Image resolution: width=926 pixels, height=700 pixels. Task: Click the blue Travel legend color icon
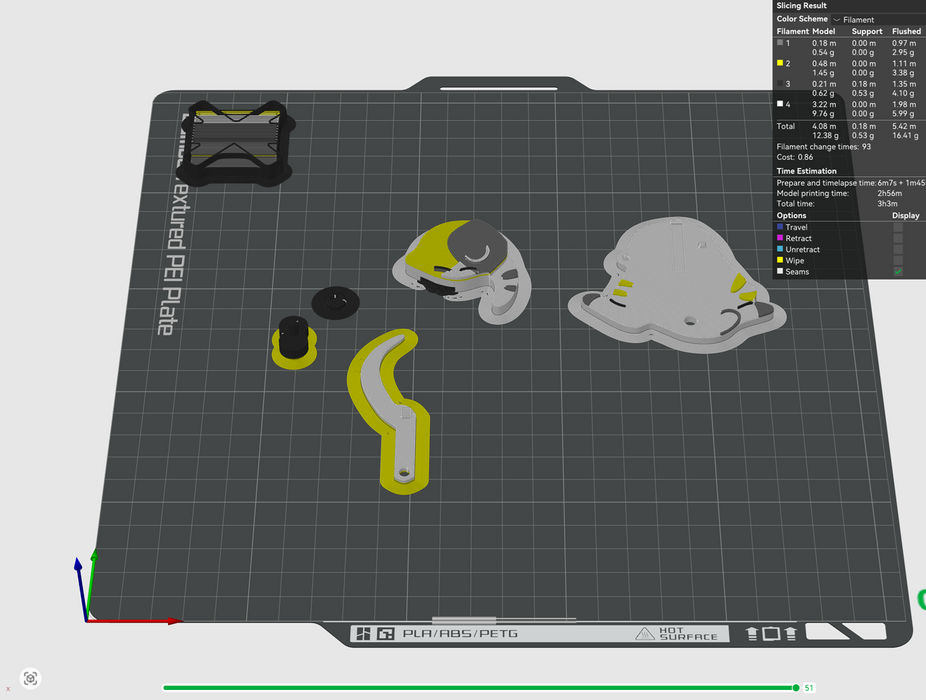coord(780,227)
